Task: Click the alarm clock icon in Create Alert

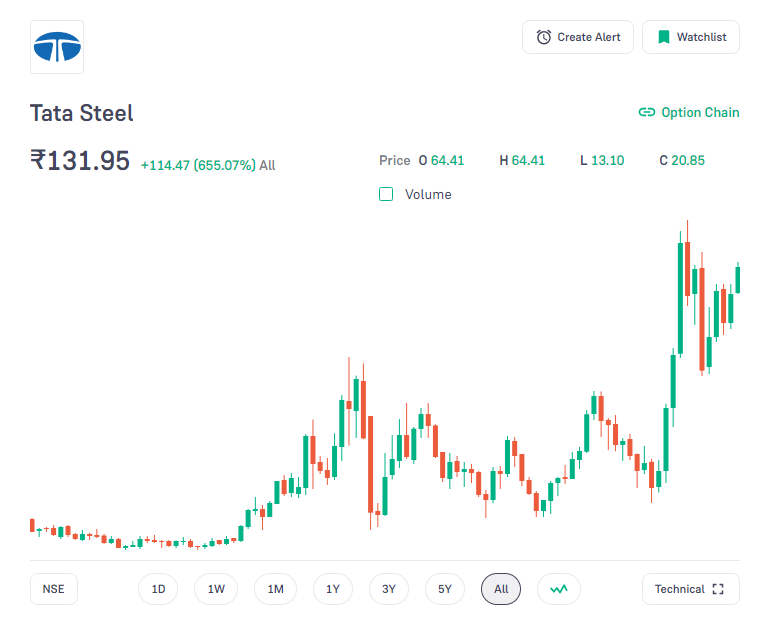Action: [x=543, y=37]
